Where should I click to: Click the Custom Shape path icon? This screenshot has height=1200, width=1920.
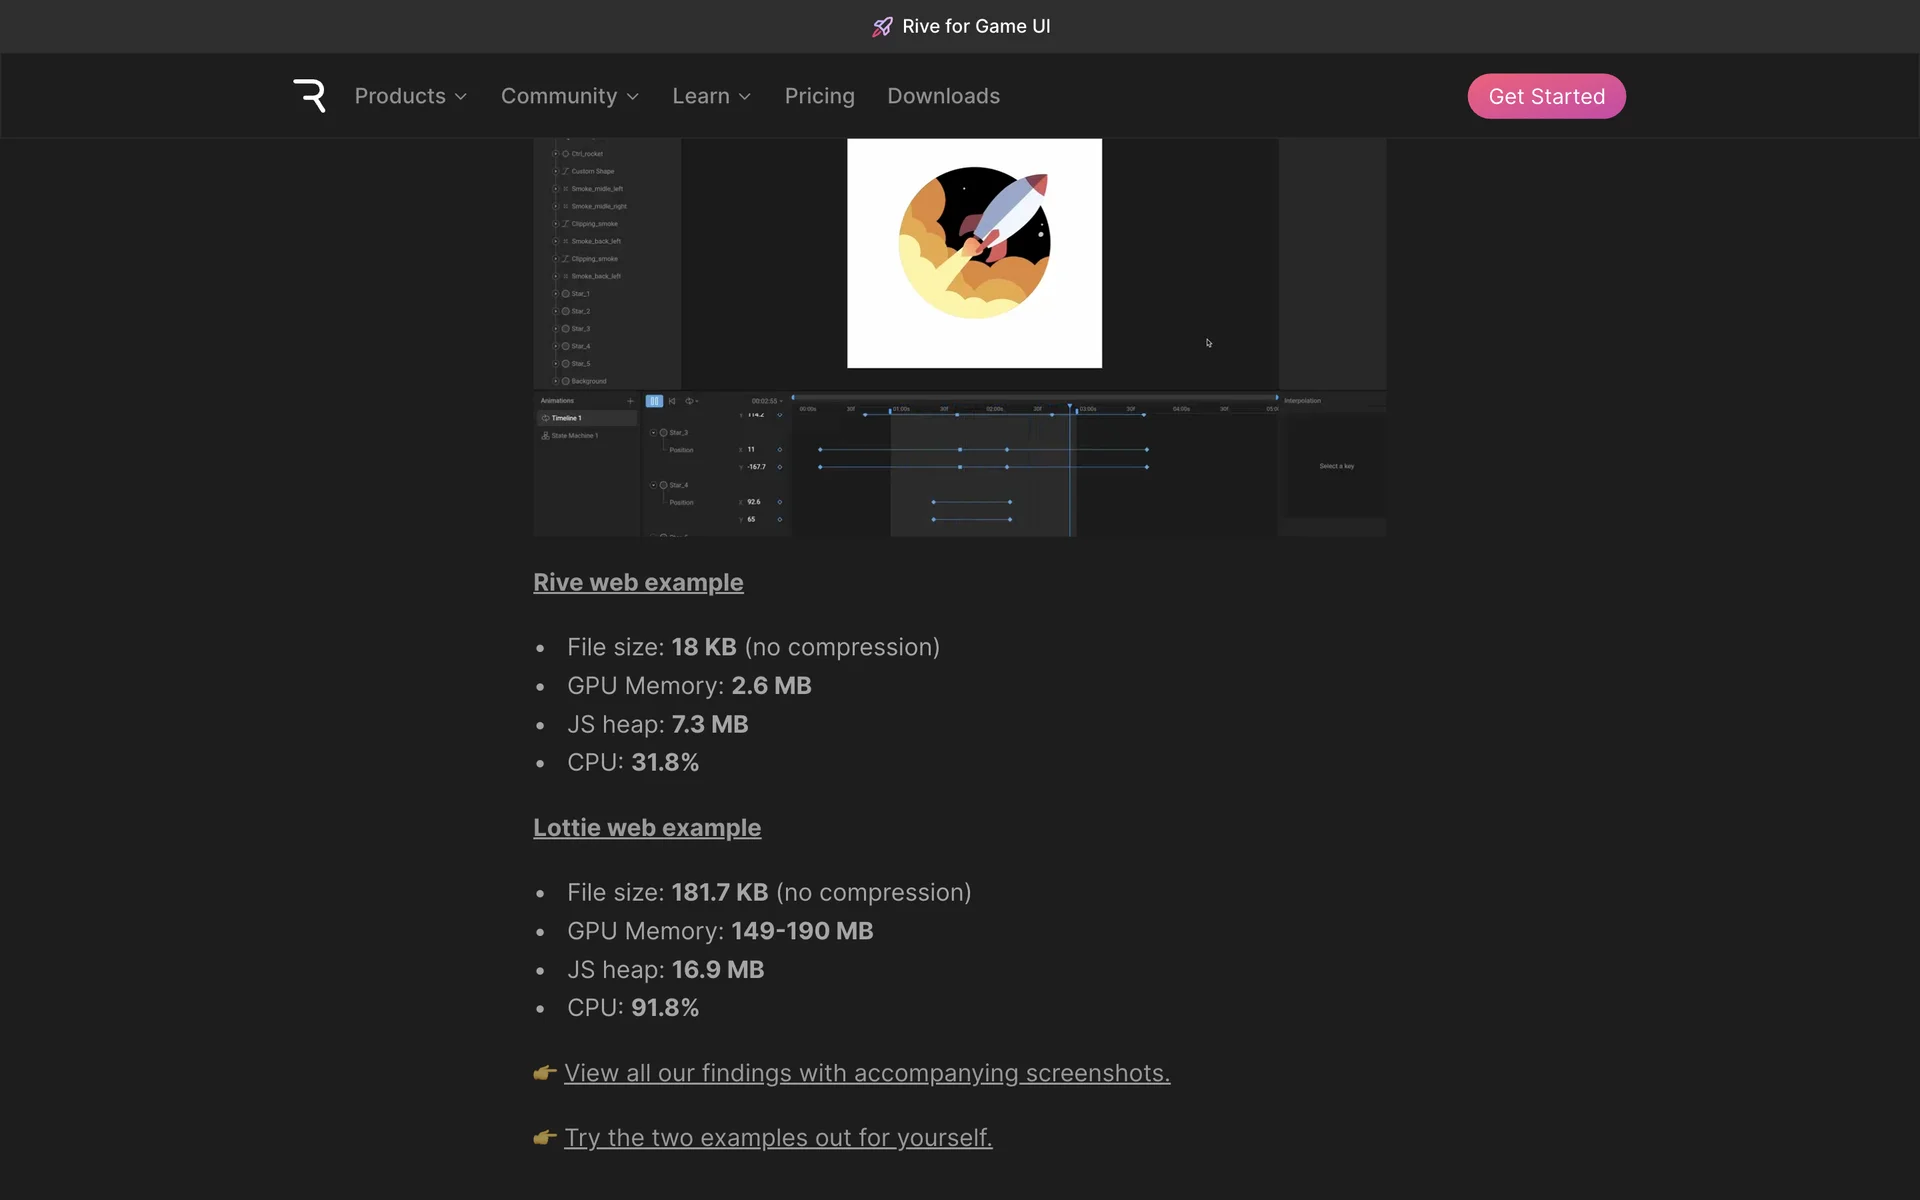565,171
